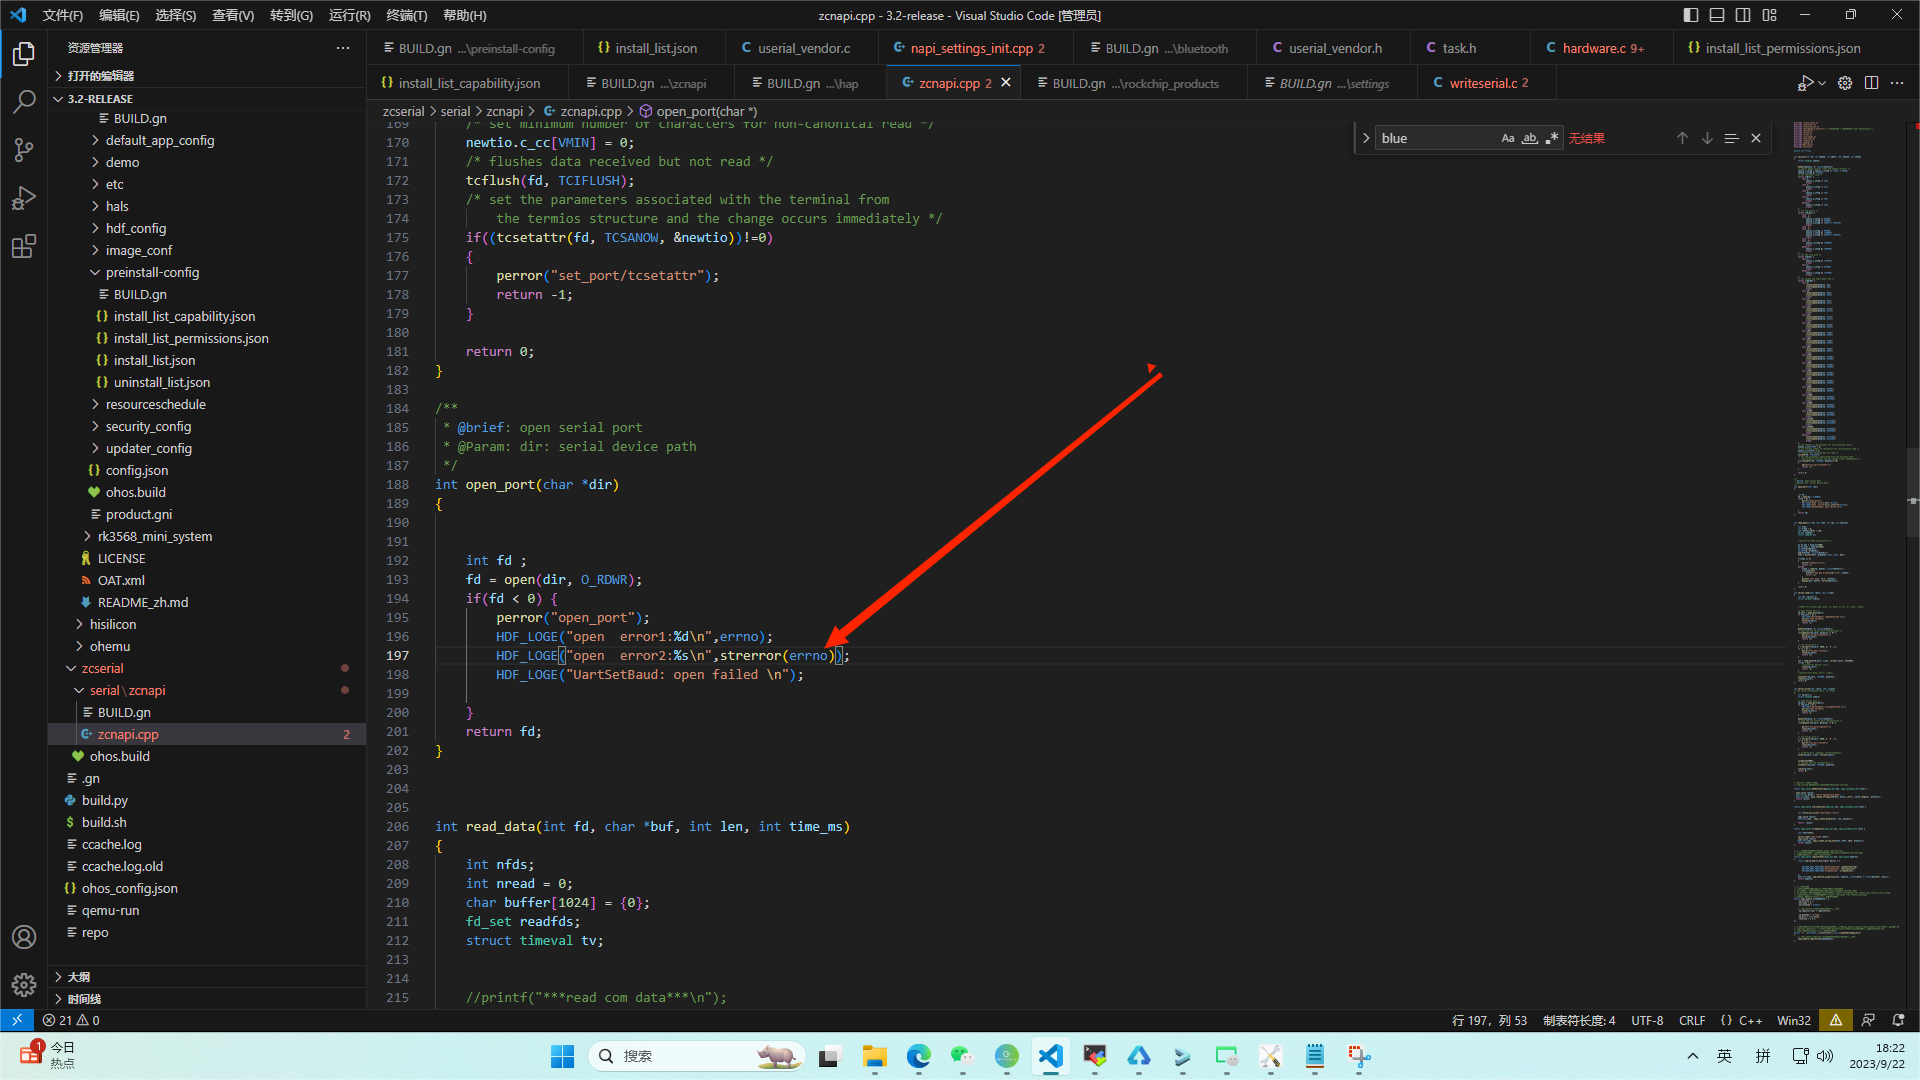
Task: Open the Search view in activity bar
Action: tap(24, 102)
